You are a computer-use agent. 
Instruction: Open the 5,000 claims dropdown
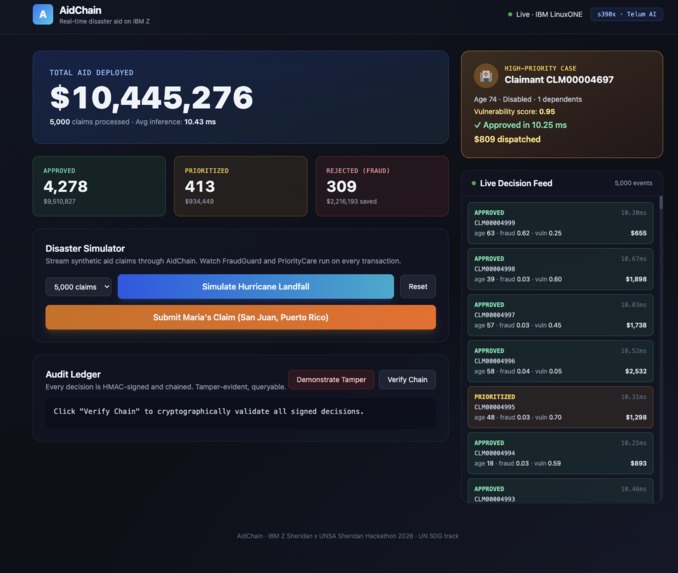click(78, 287)
